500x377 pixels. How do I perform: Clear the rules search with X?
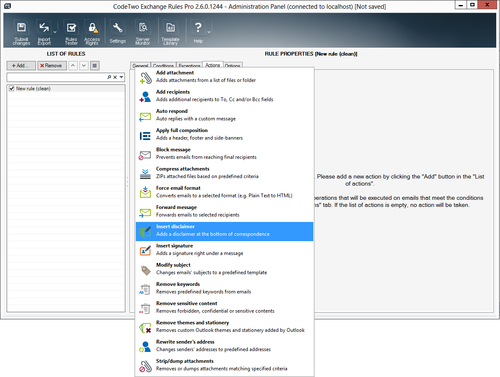pyautogui.click(x=115, y=77)
